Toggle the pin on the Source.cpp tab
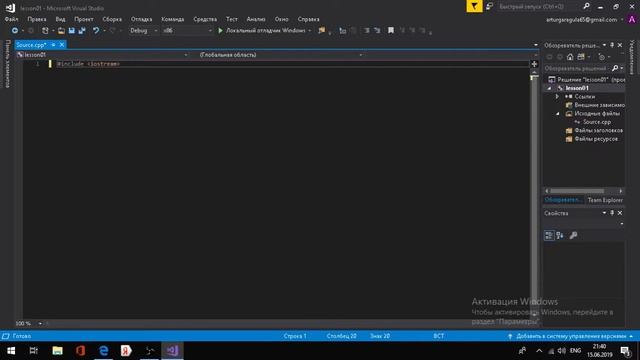Viewport: 640px width, 360px height. tap(53, 45)
